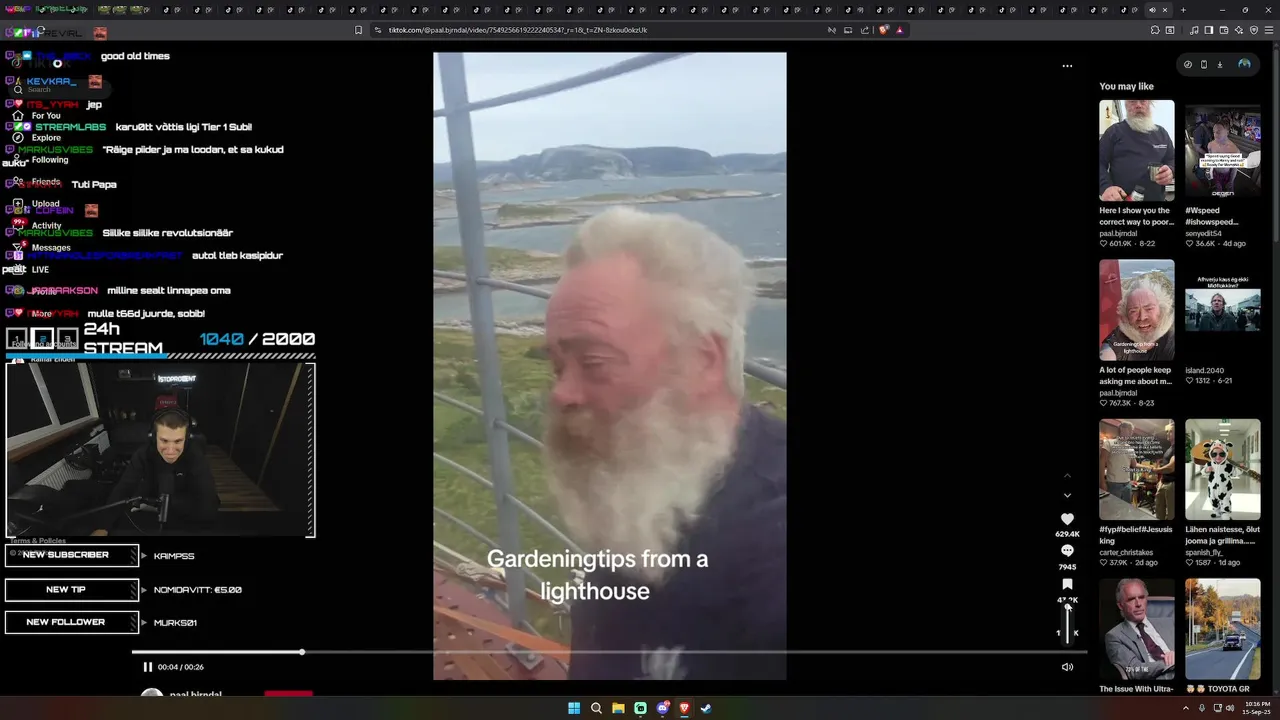The height and width of the screenshot is (720, 1280).
Task: Open Windows taskbar search
Action: [596, 708]
